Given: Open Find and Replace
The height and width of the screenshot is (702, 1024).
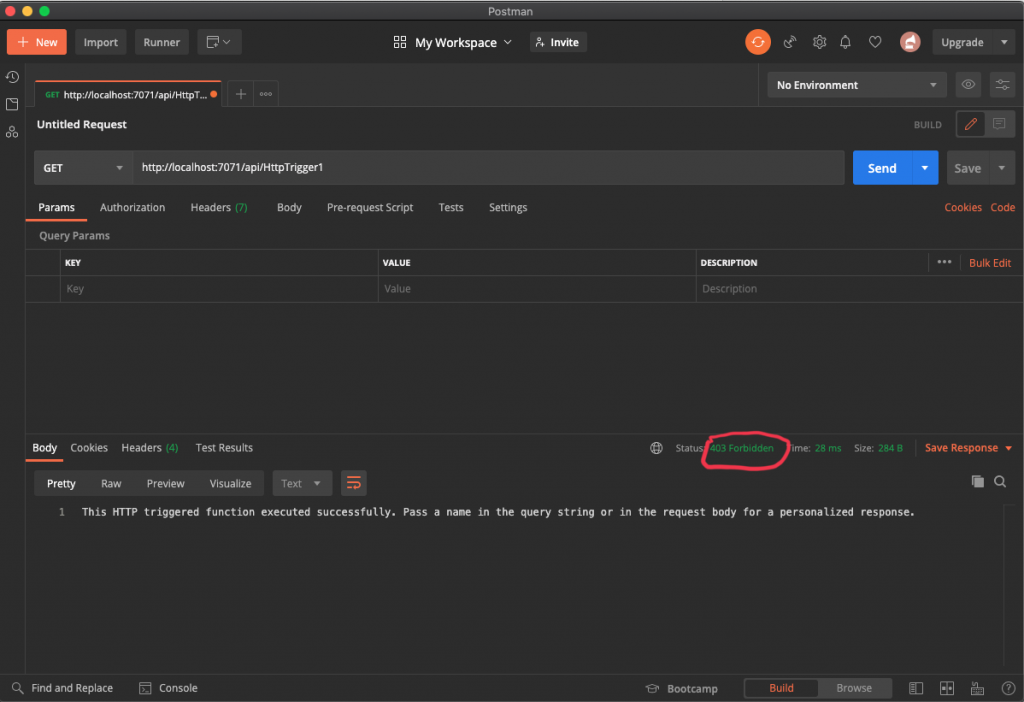Looking at the screenshot, I should (63, 688).
